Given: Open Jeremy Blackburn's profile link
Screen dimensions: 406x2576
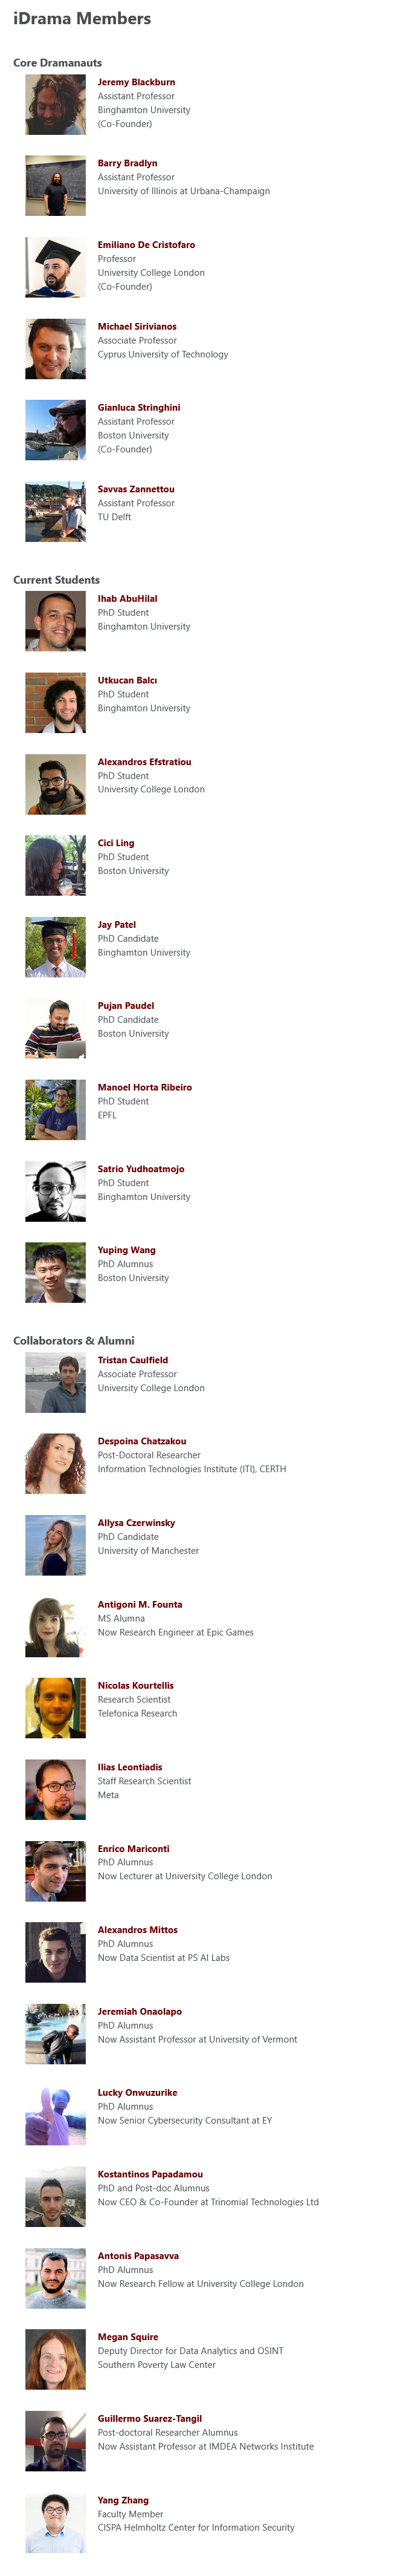Looking at the screenshot, I should 136,82.
